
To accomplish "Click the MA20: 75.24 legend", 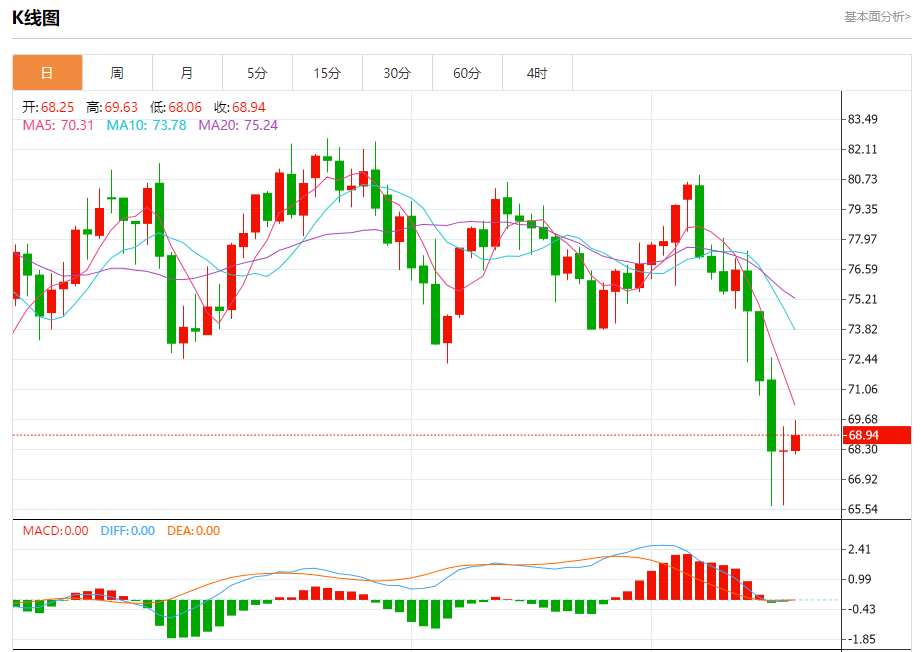I will (238, 125).
